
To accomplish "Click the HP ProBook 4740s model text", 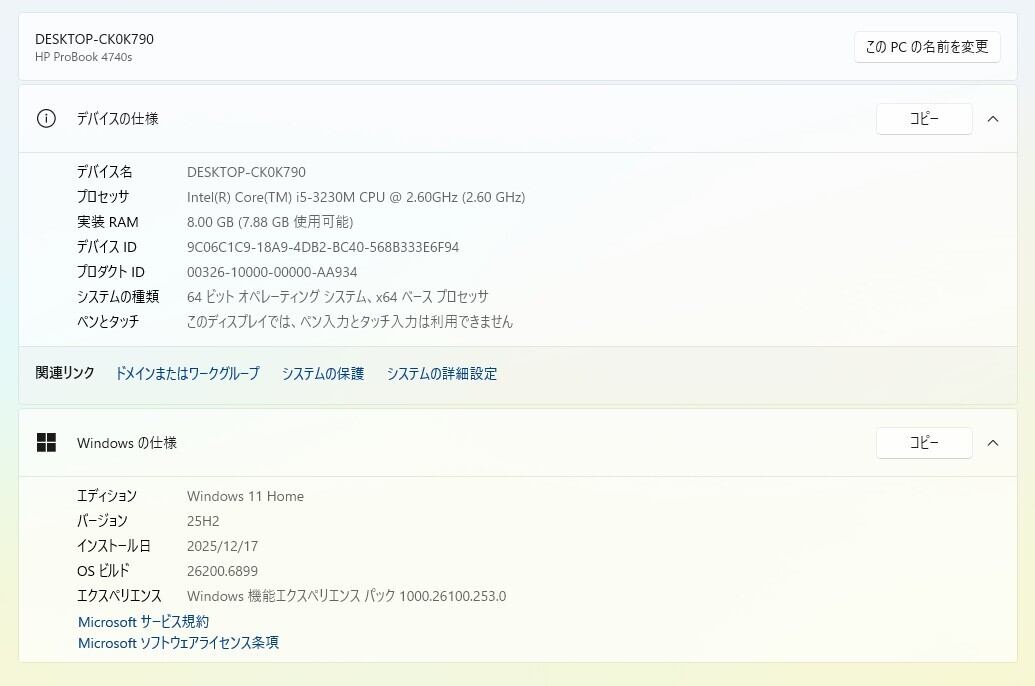I will pyautogui.click(x=84, y=57).
